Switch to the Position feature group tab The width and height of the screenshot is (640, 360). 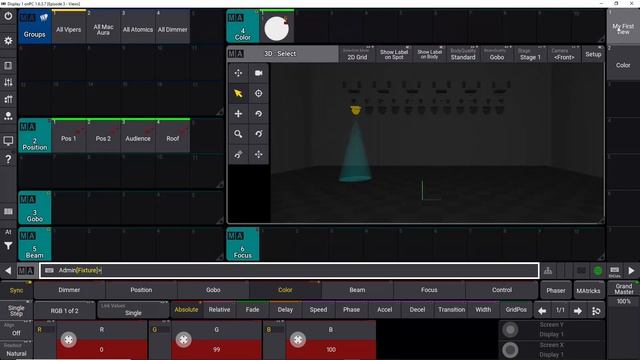coord(141,290)
